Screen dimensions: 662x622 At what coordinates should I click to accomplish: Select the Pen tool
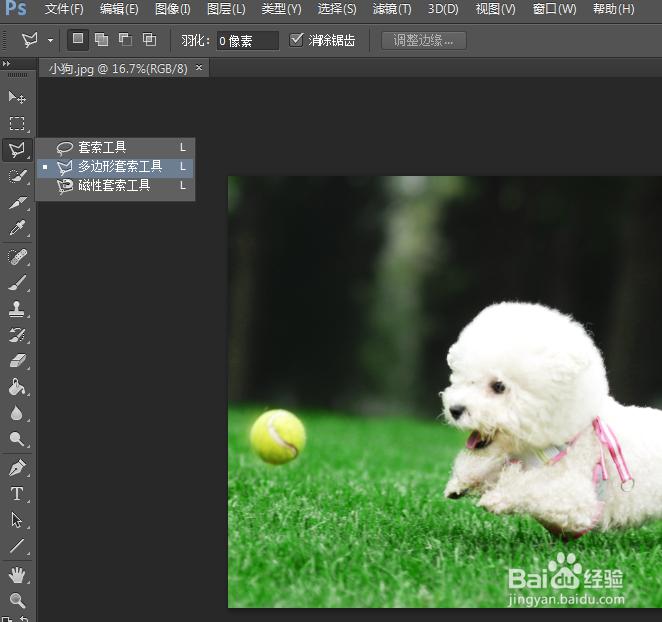click(x=17, y=468)
